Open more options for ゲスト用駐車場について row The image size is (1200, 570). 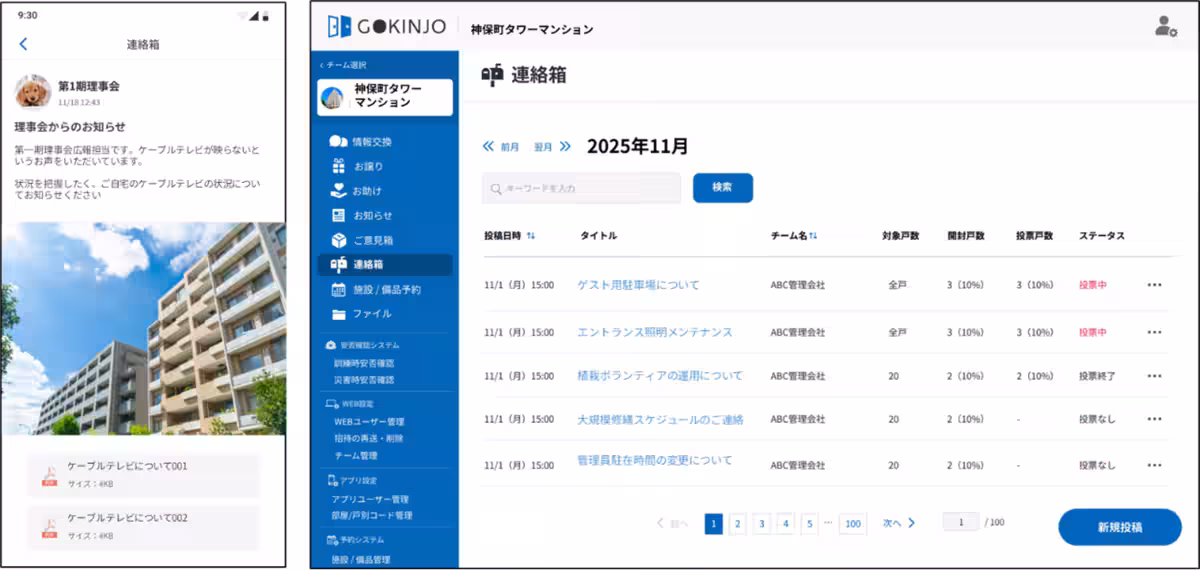(x=1155, y=285)
